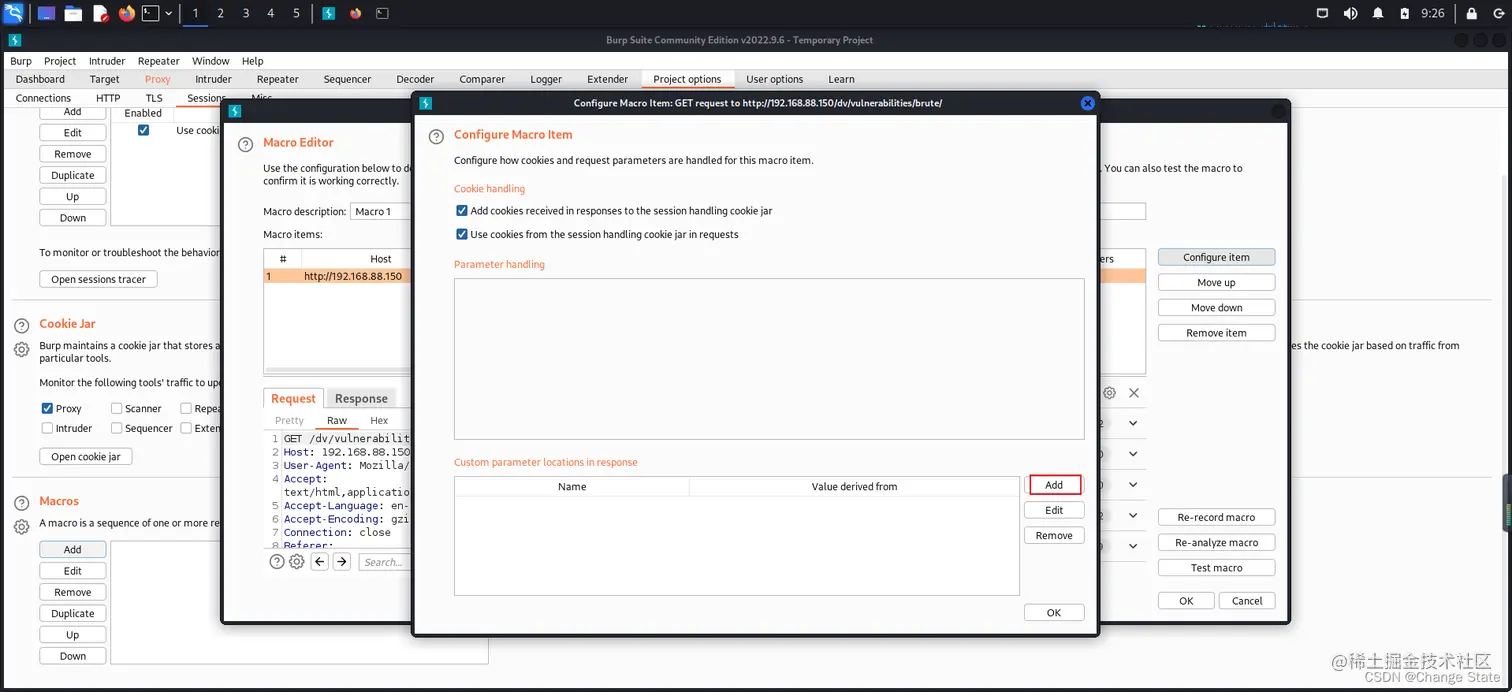
Task: Focus the running Firefox window icon
Action: click(356, 13)
